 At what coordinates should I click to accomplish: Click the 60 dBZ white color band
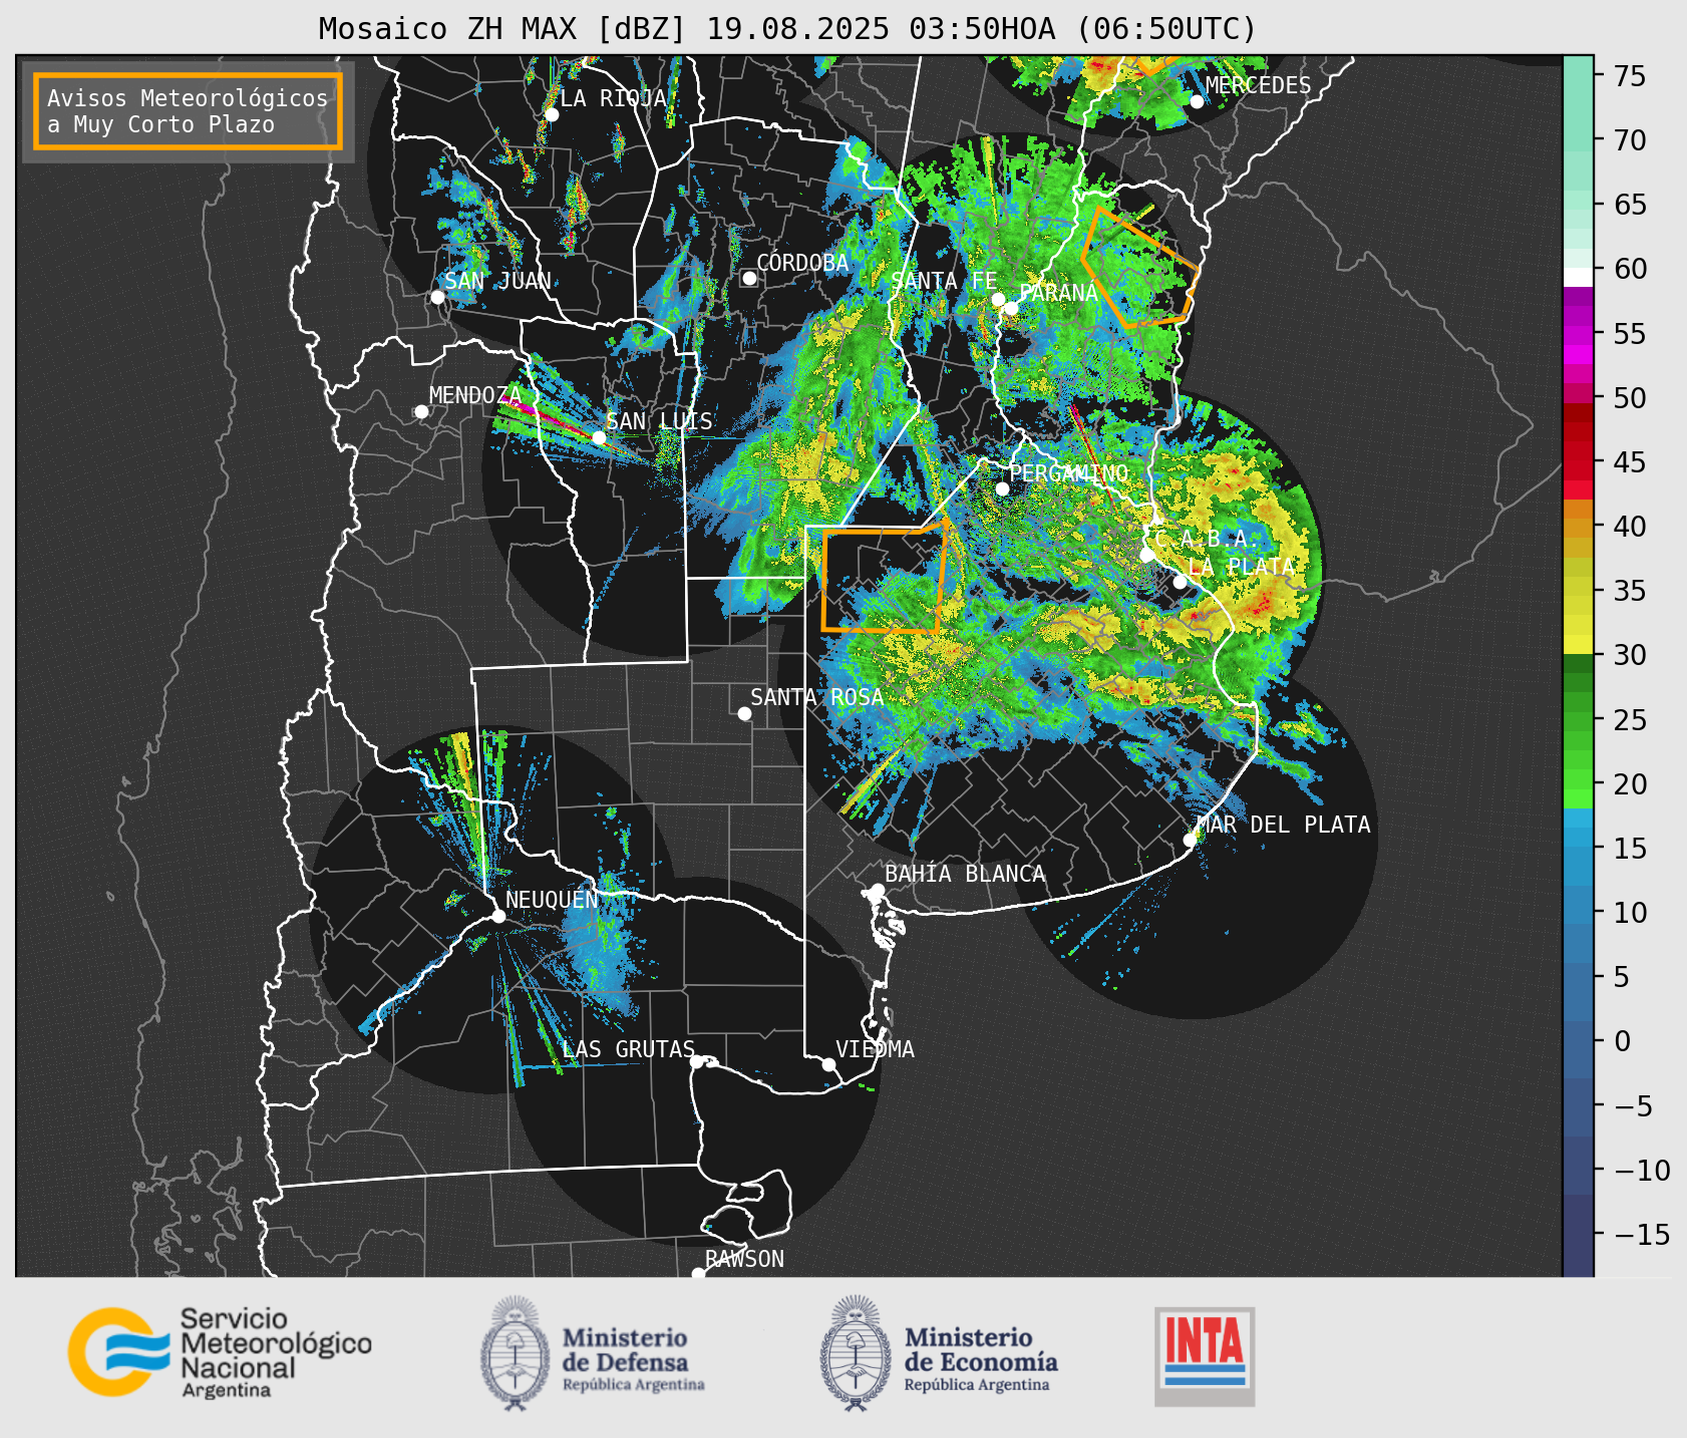click(x=1578, y=277)
